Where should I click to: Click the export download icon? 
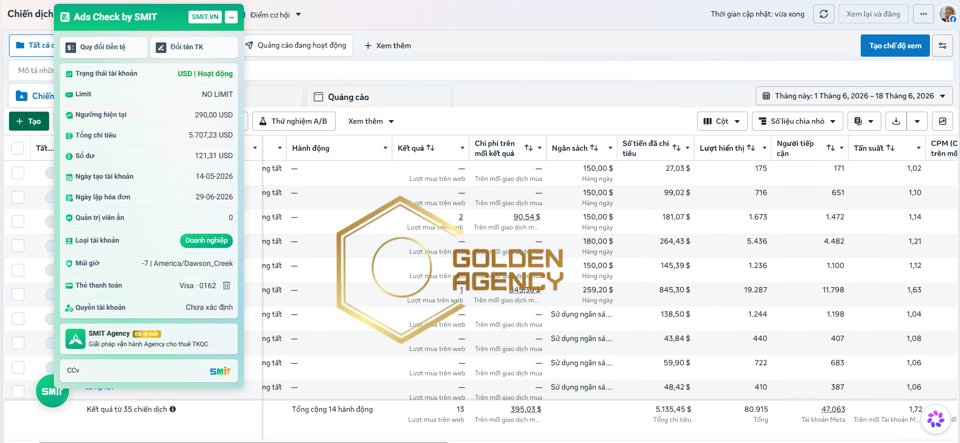896,121
